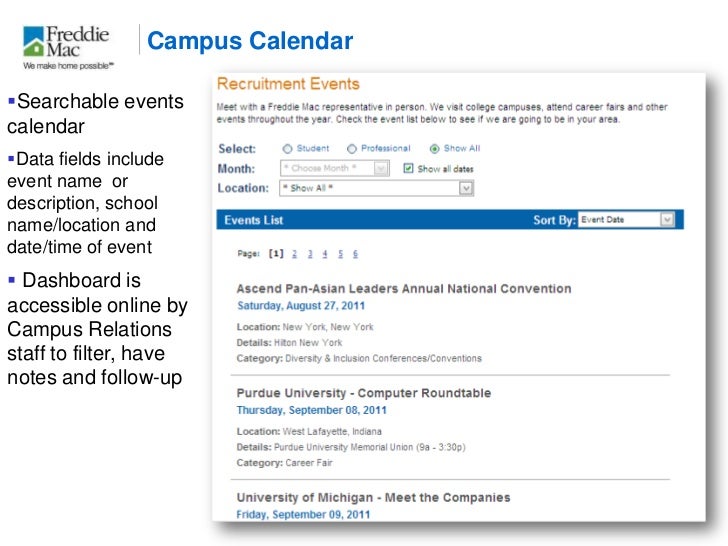The width and height of the screenshot is (728, 546).
Task: Open the Sort By Event Date dropdown
Action: pos(626,220)
